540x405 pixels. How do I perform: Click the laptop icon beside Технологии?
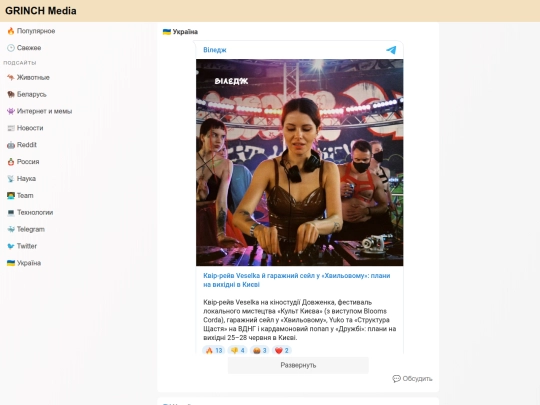[11, 212]
